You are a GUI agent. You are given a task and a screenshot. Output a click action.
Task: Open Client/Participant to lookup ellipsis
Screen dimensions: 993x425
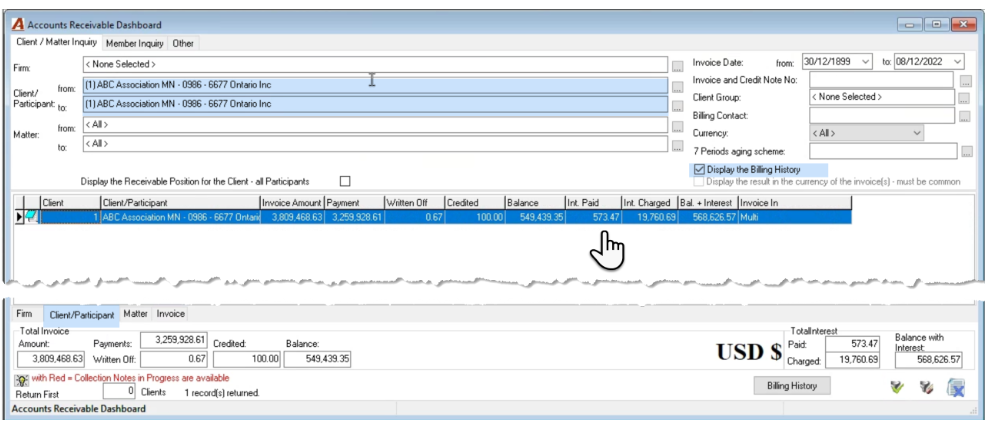pyautogui.click(x=677, y=106)
